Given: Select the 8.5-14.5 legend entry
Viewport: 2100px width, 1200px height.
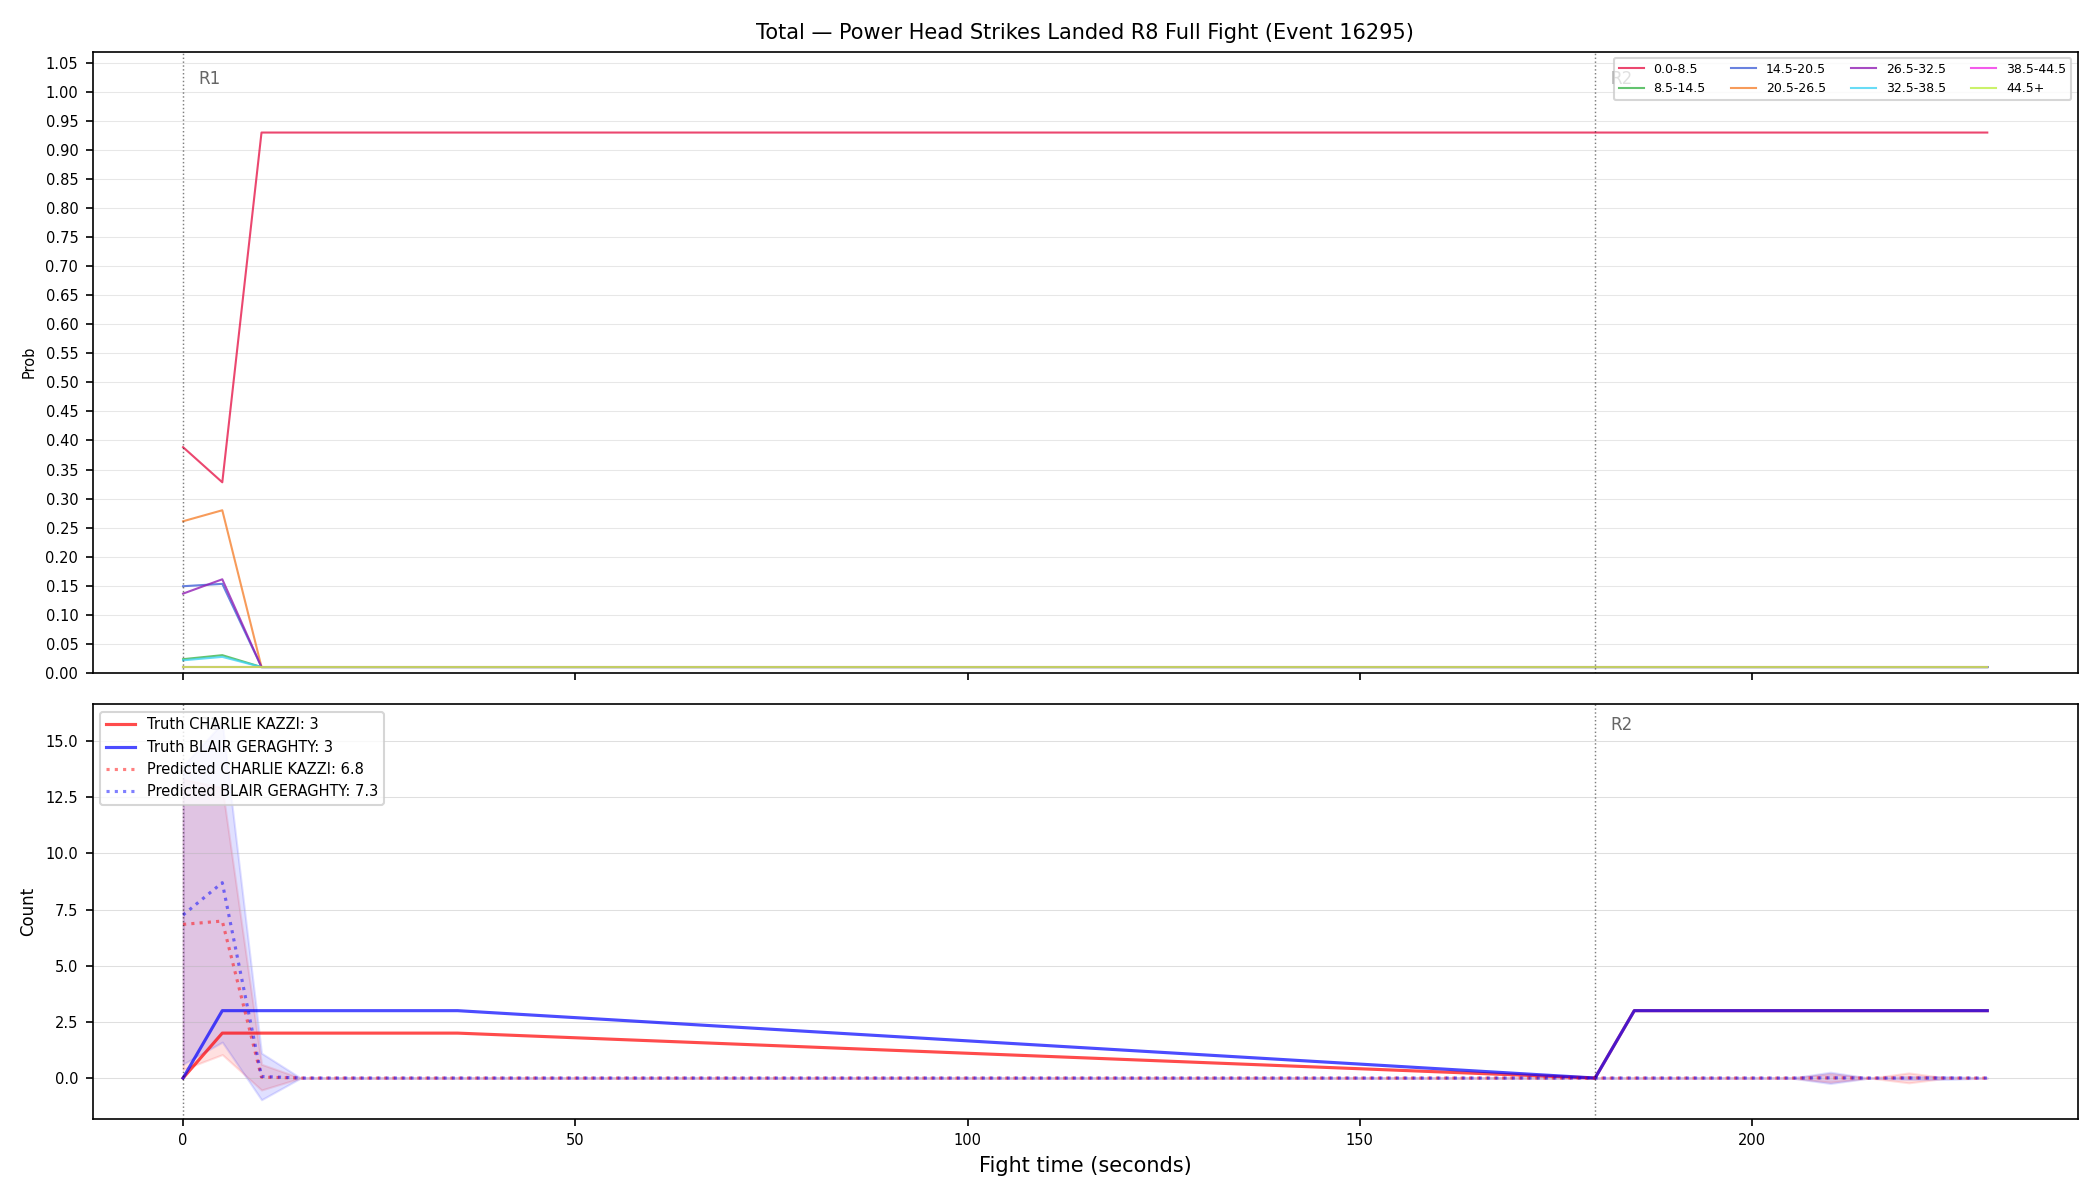Looking at the screenshot, I should click(x=1661, y=88).
